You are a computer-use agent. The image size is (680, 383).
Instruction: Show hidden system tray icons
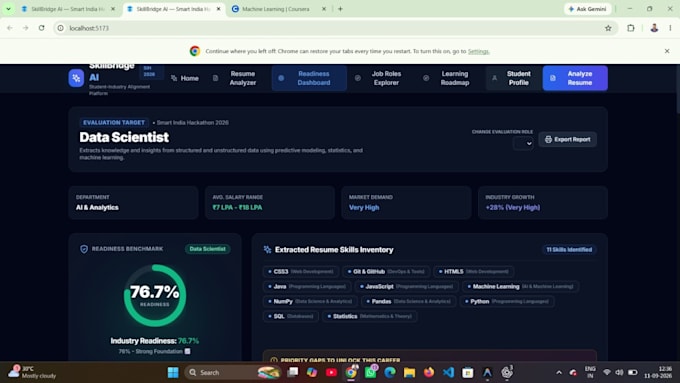(x=559, y=373)
